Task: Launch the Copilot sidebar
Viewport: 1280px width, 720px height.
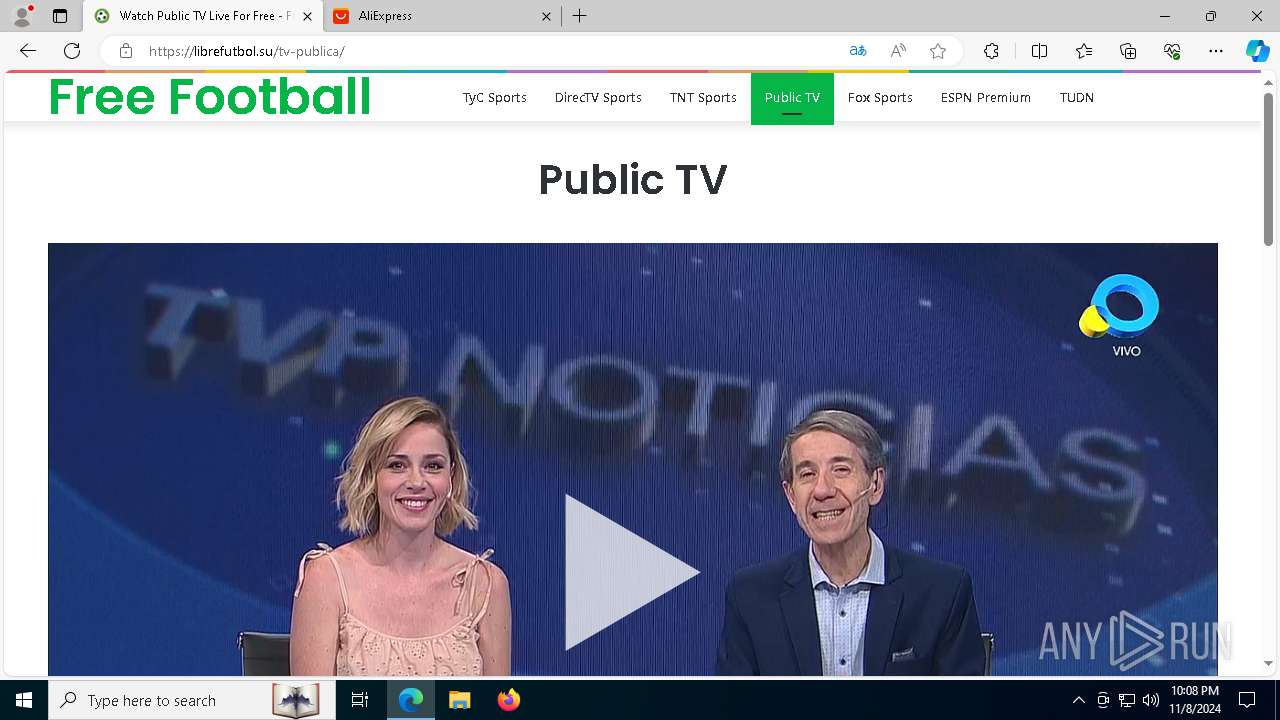Action: pyautogui.click(x=1257, y=51)
